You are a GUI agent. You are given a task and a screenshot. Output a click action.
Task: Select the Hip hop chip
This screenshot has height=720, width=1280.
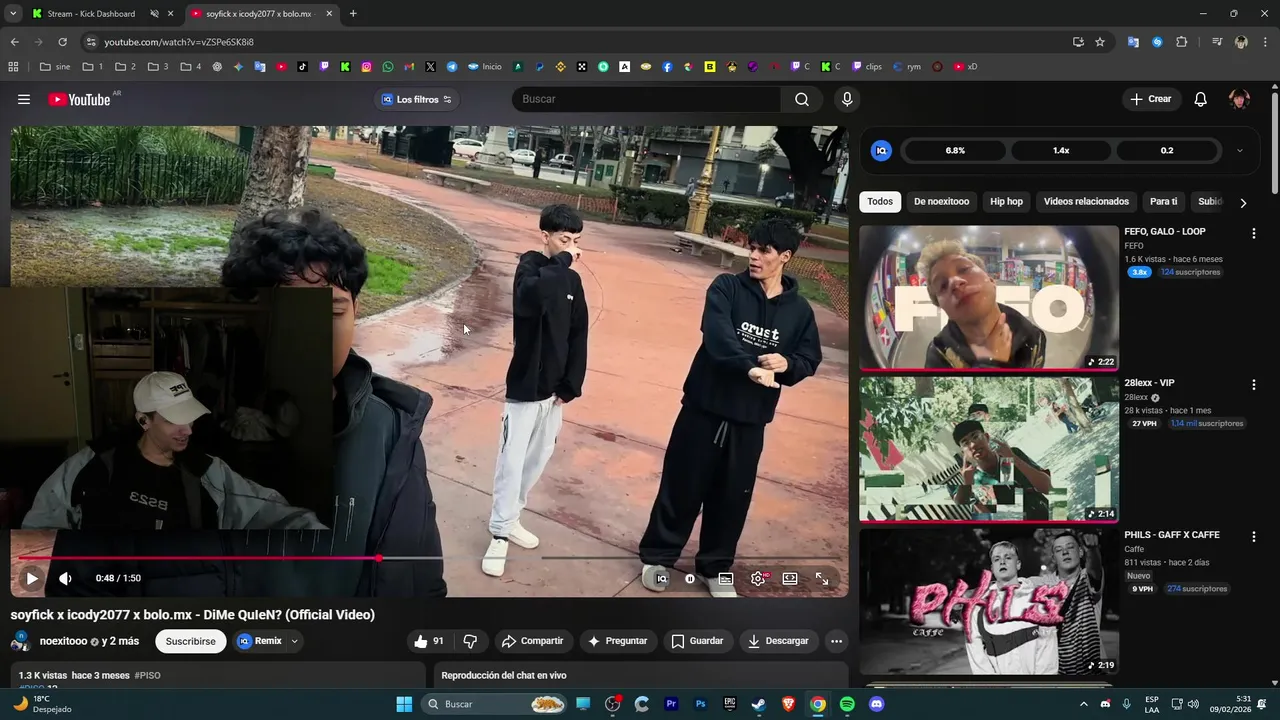point(1006,202)
